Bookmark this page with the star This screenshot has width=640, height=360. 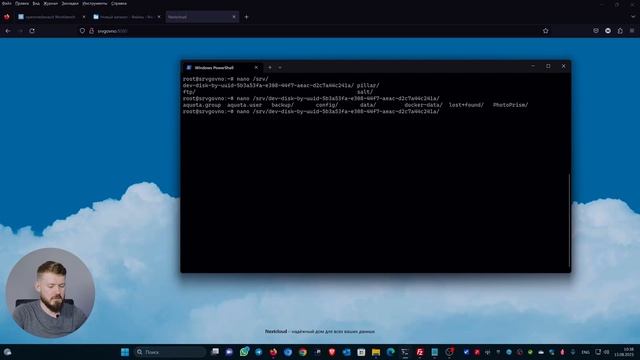[x=546, y=31]
